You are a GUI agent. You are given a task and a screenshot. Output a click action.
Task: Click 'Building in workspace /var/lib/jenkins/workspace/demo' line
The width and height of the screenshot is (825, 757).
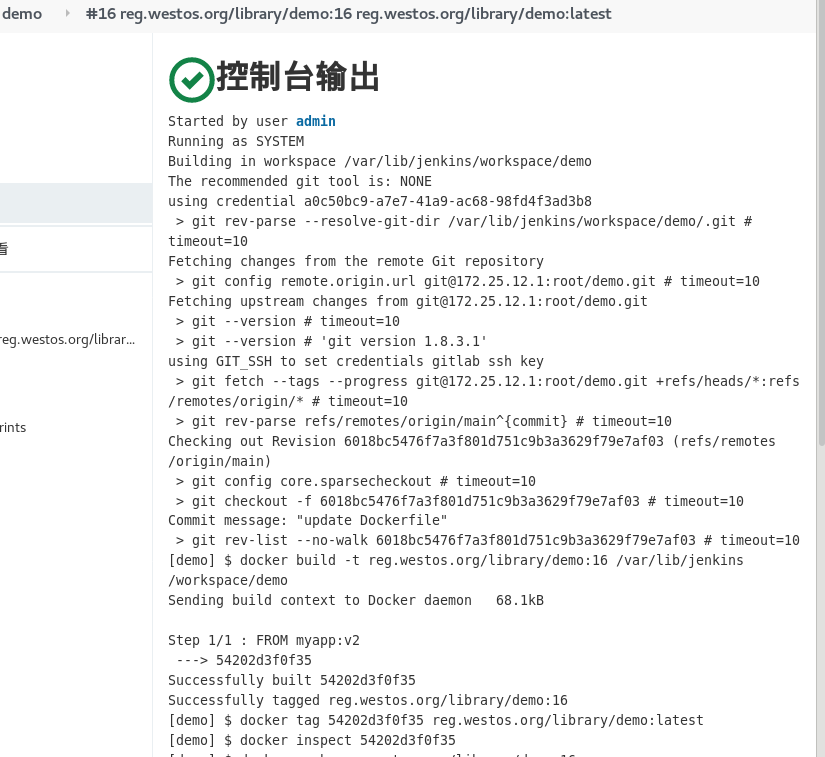(380, 162)
